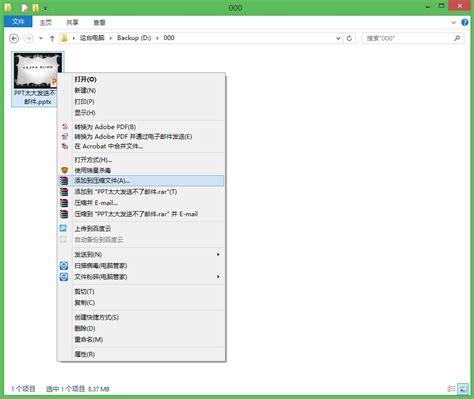
Task: Click the search 000 input box
Action: pyautogui.click(x=408, y=38)
